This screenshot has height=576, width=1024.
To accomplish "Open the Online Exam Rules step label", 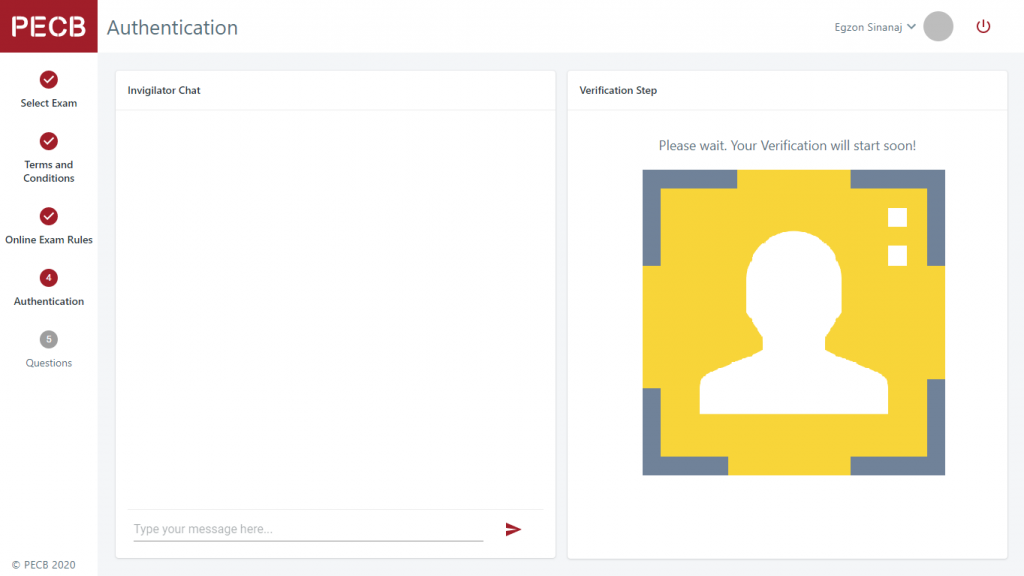I will (49, 240).
